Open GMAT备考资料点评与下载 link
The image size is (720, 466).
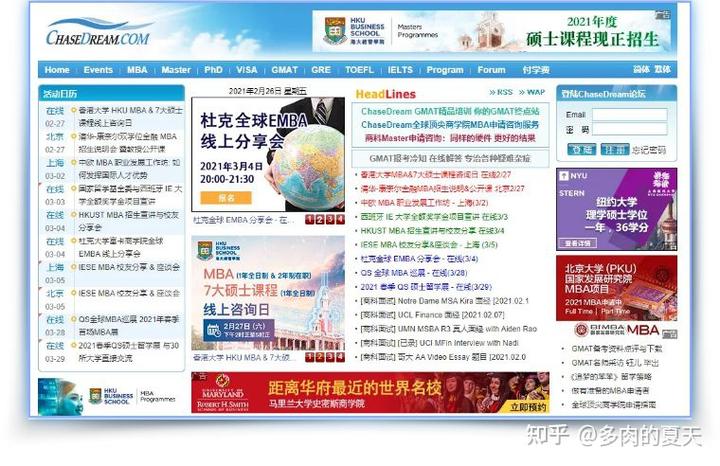617,348
